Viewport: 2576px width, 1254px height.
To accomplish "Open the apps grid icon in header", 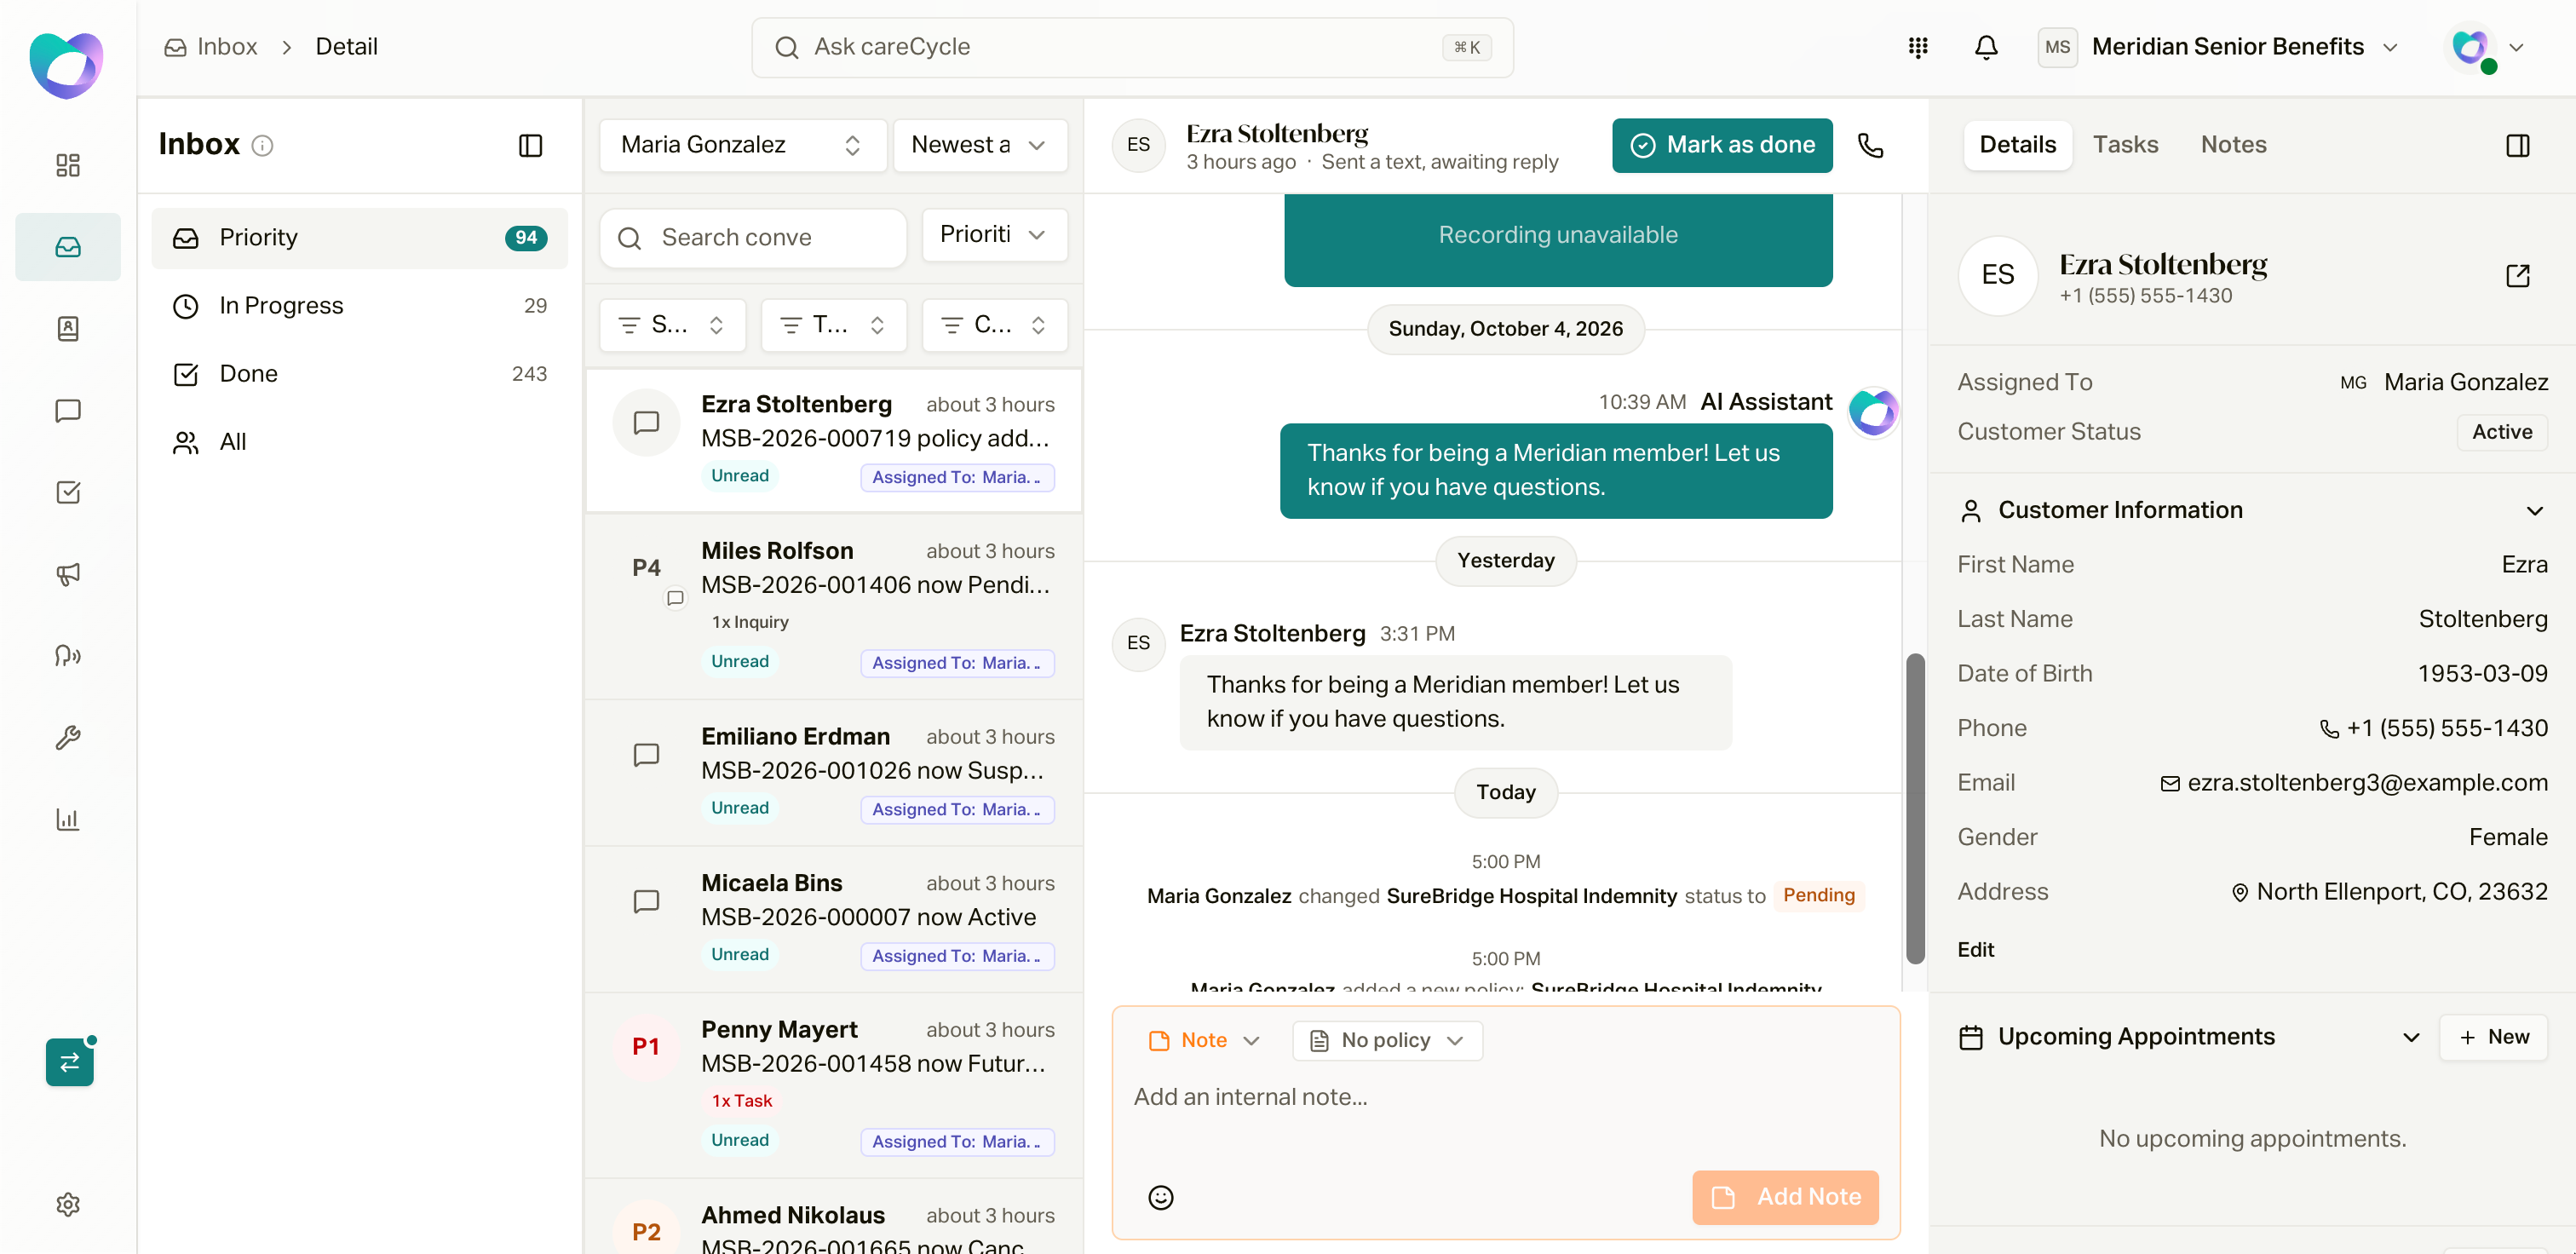I will (x=1917, y=47).
